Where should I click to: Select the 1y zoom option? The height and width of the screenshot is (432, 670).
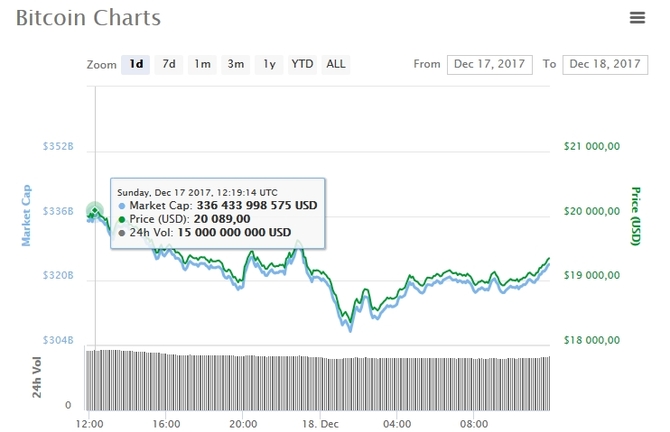[x=269, y=65]
